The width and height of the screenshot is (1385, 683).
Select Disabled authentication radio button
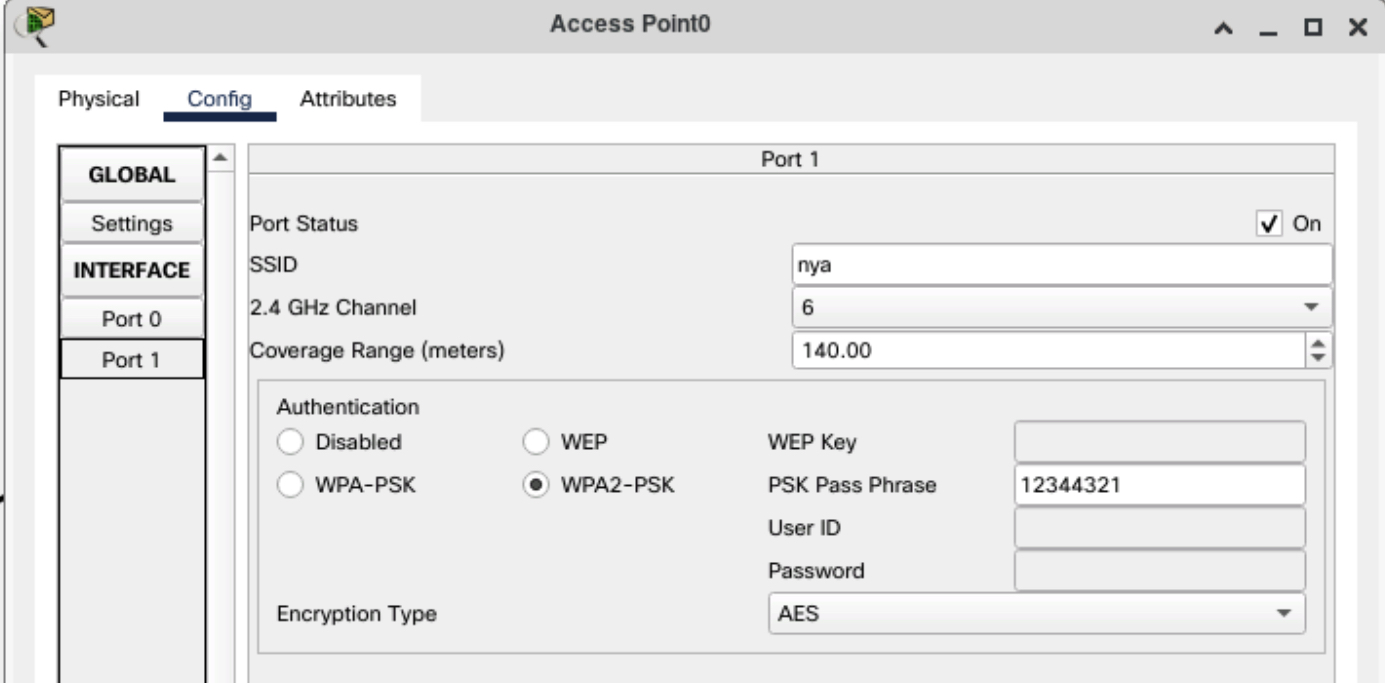[291, 441]
